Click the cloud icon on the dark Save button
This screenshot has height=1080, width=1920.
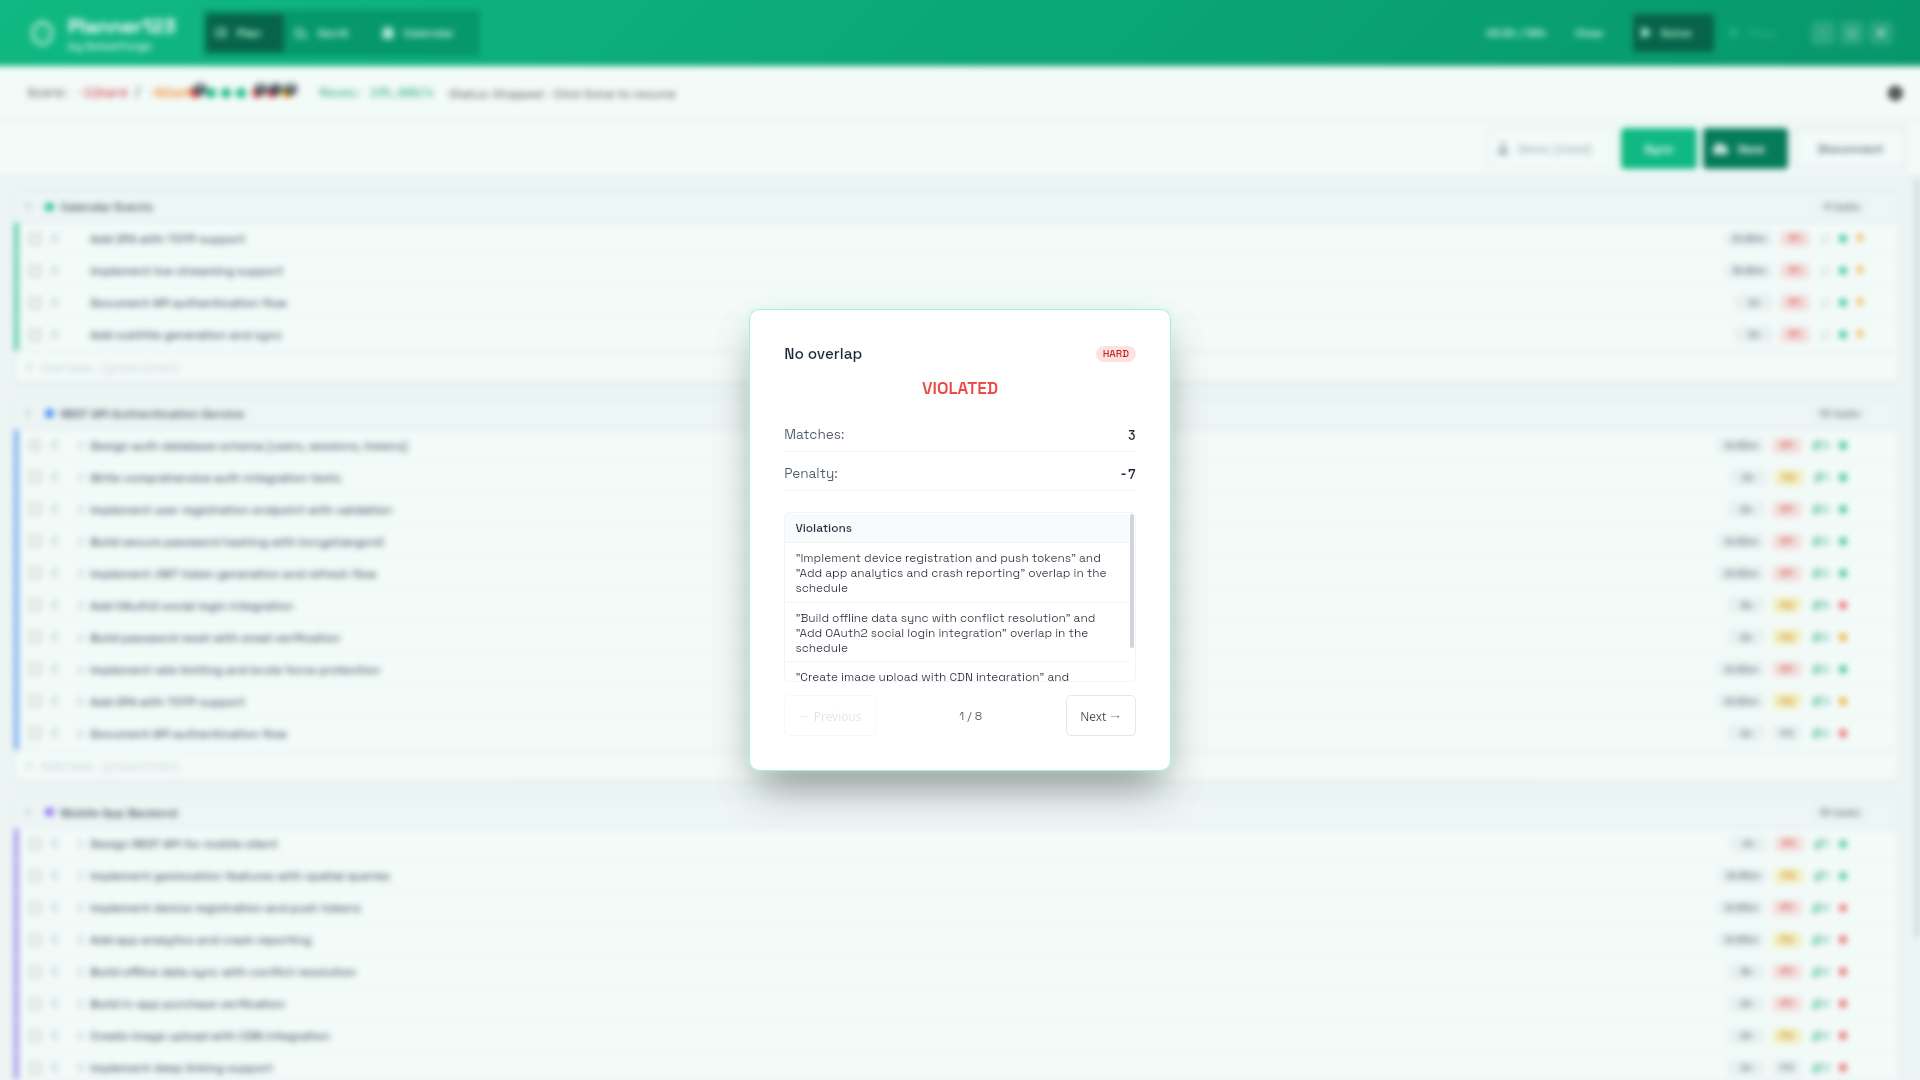click(x=1721, y=148)
